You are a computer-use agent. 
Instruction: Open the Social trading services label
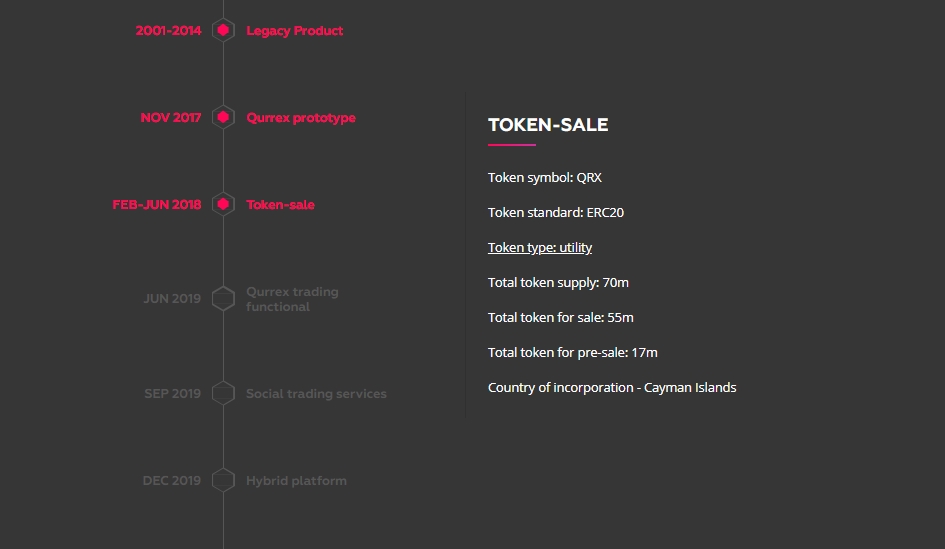tap(316, 394)
